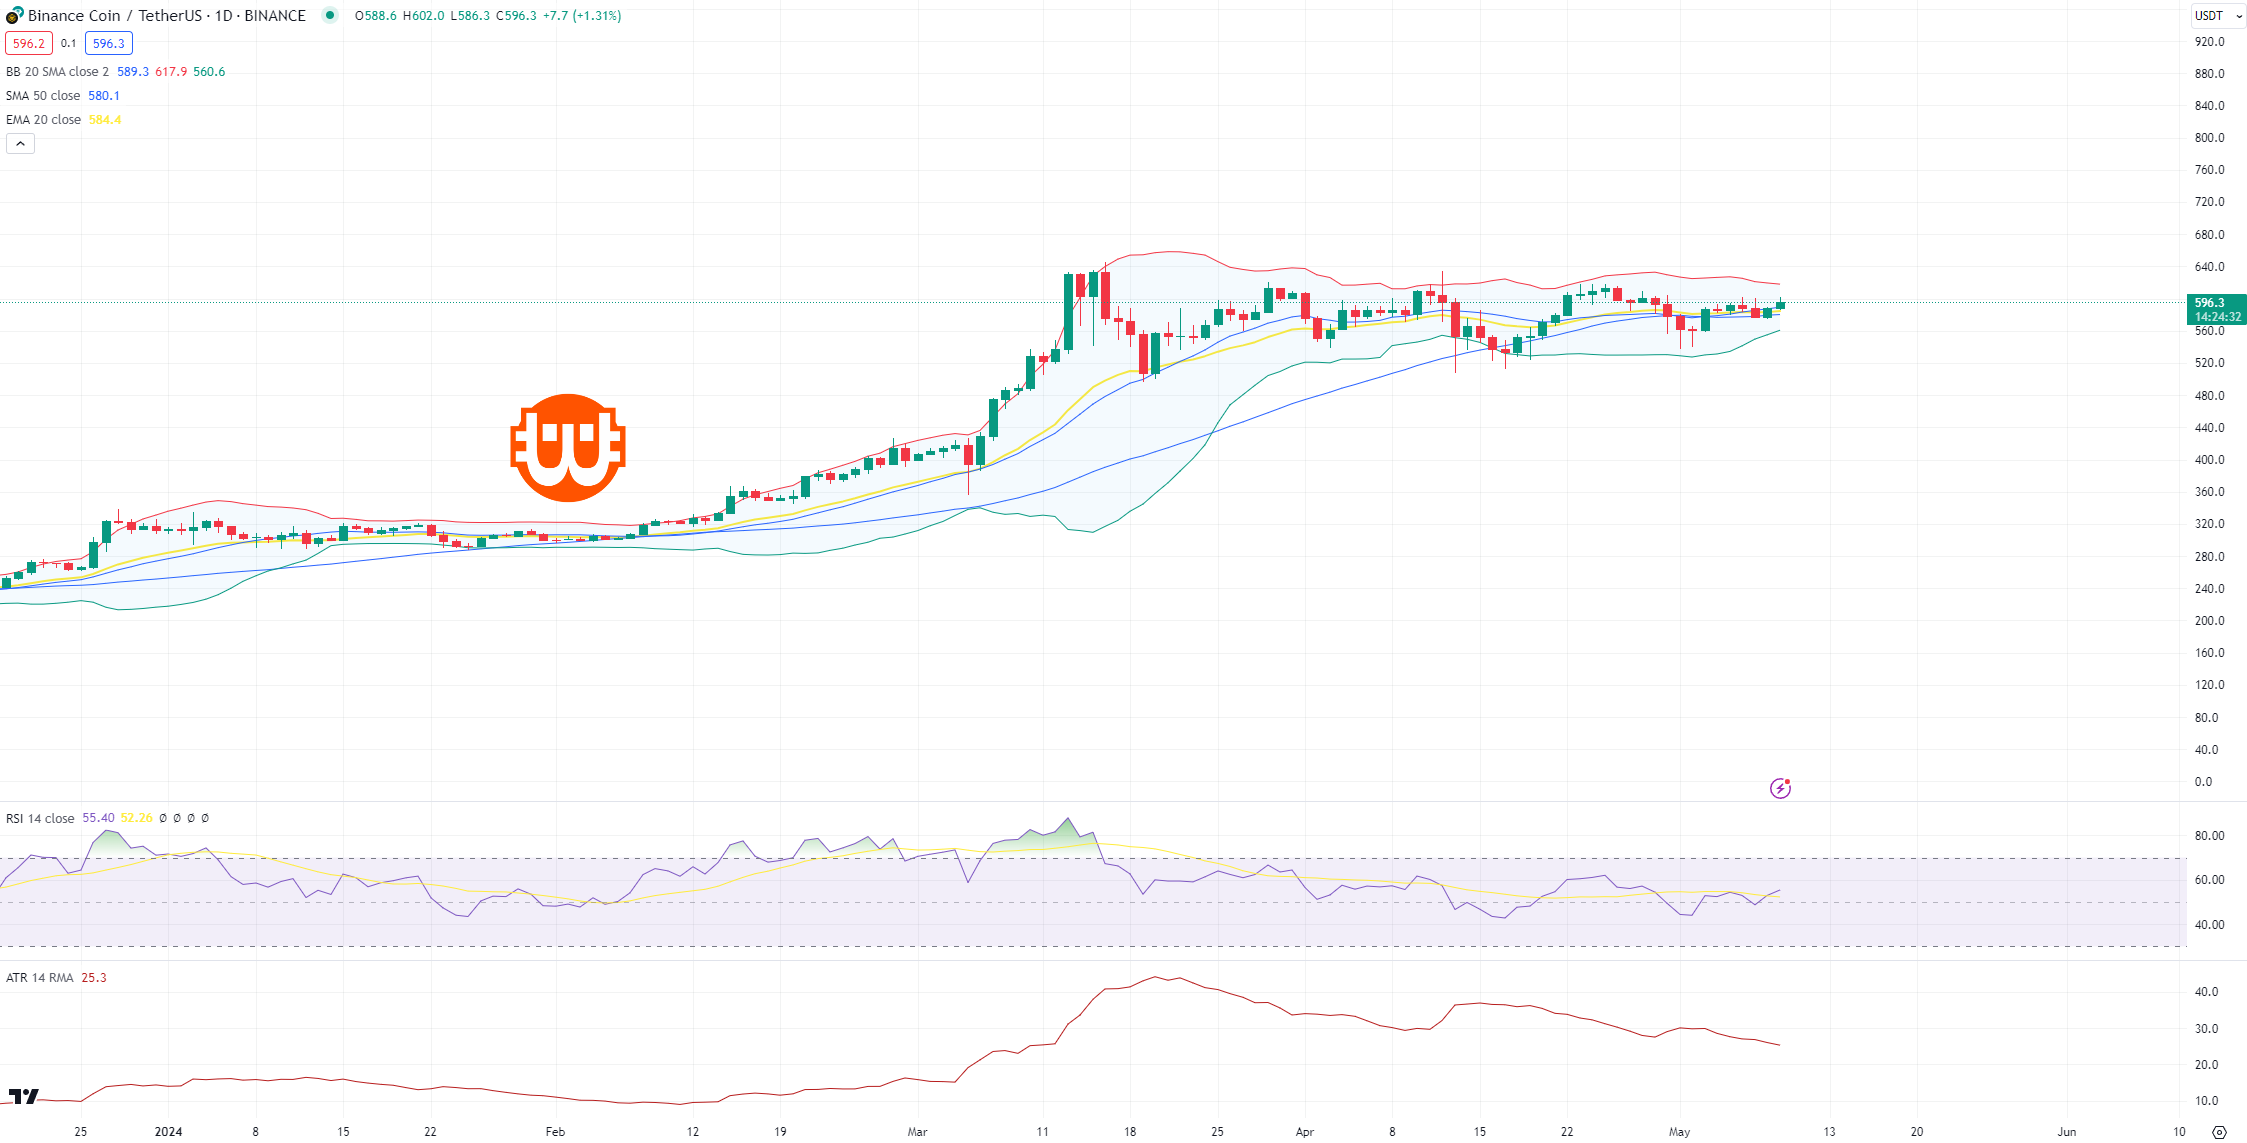Viewport: 2247px width, 1143px height.
Task: Select the BB 20 SMA close legend
Action: coord(58,72)
